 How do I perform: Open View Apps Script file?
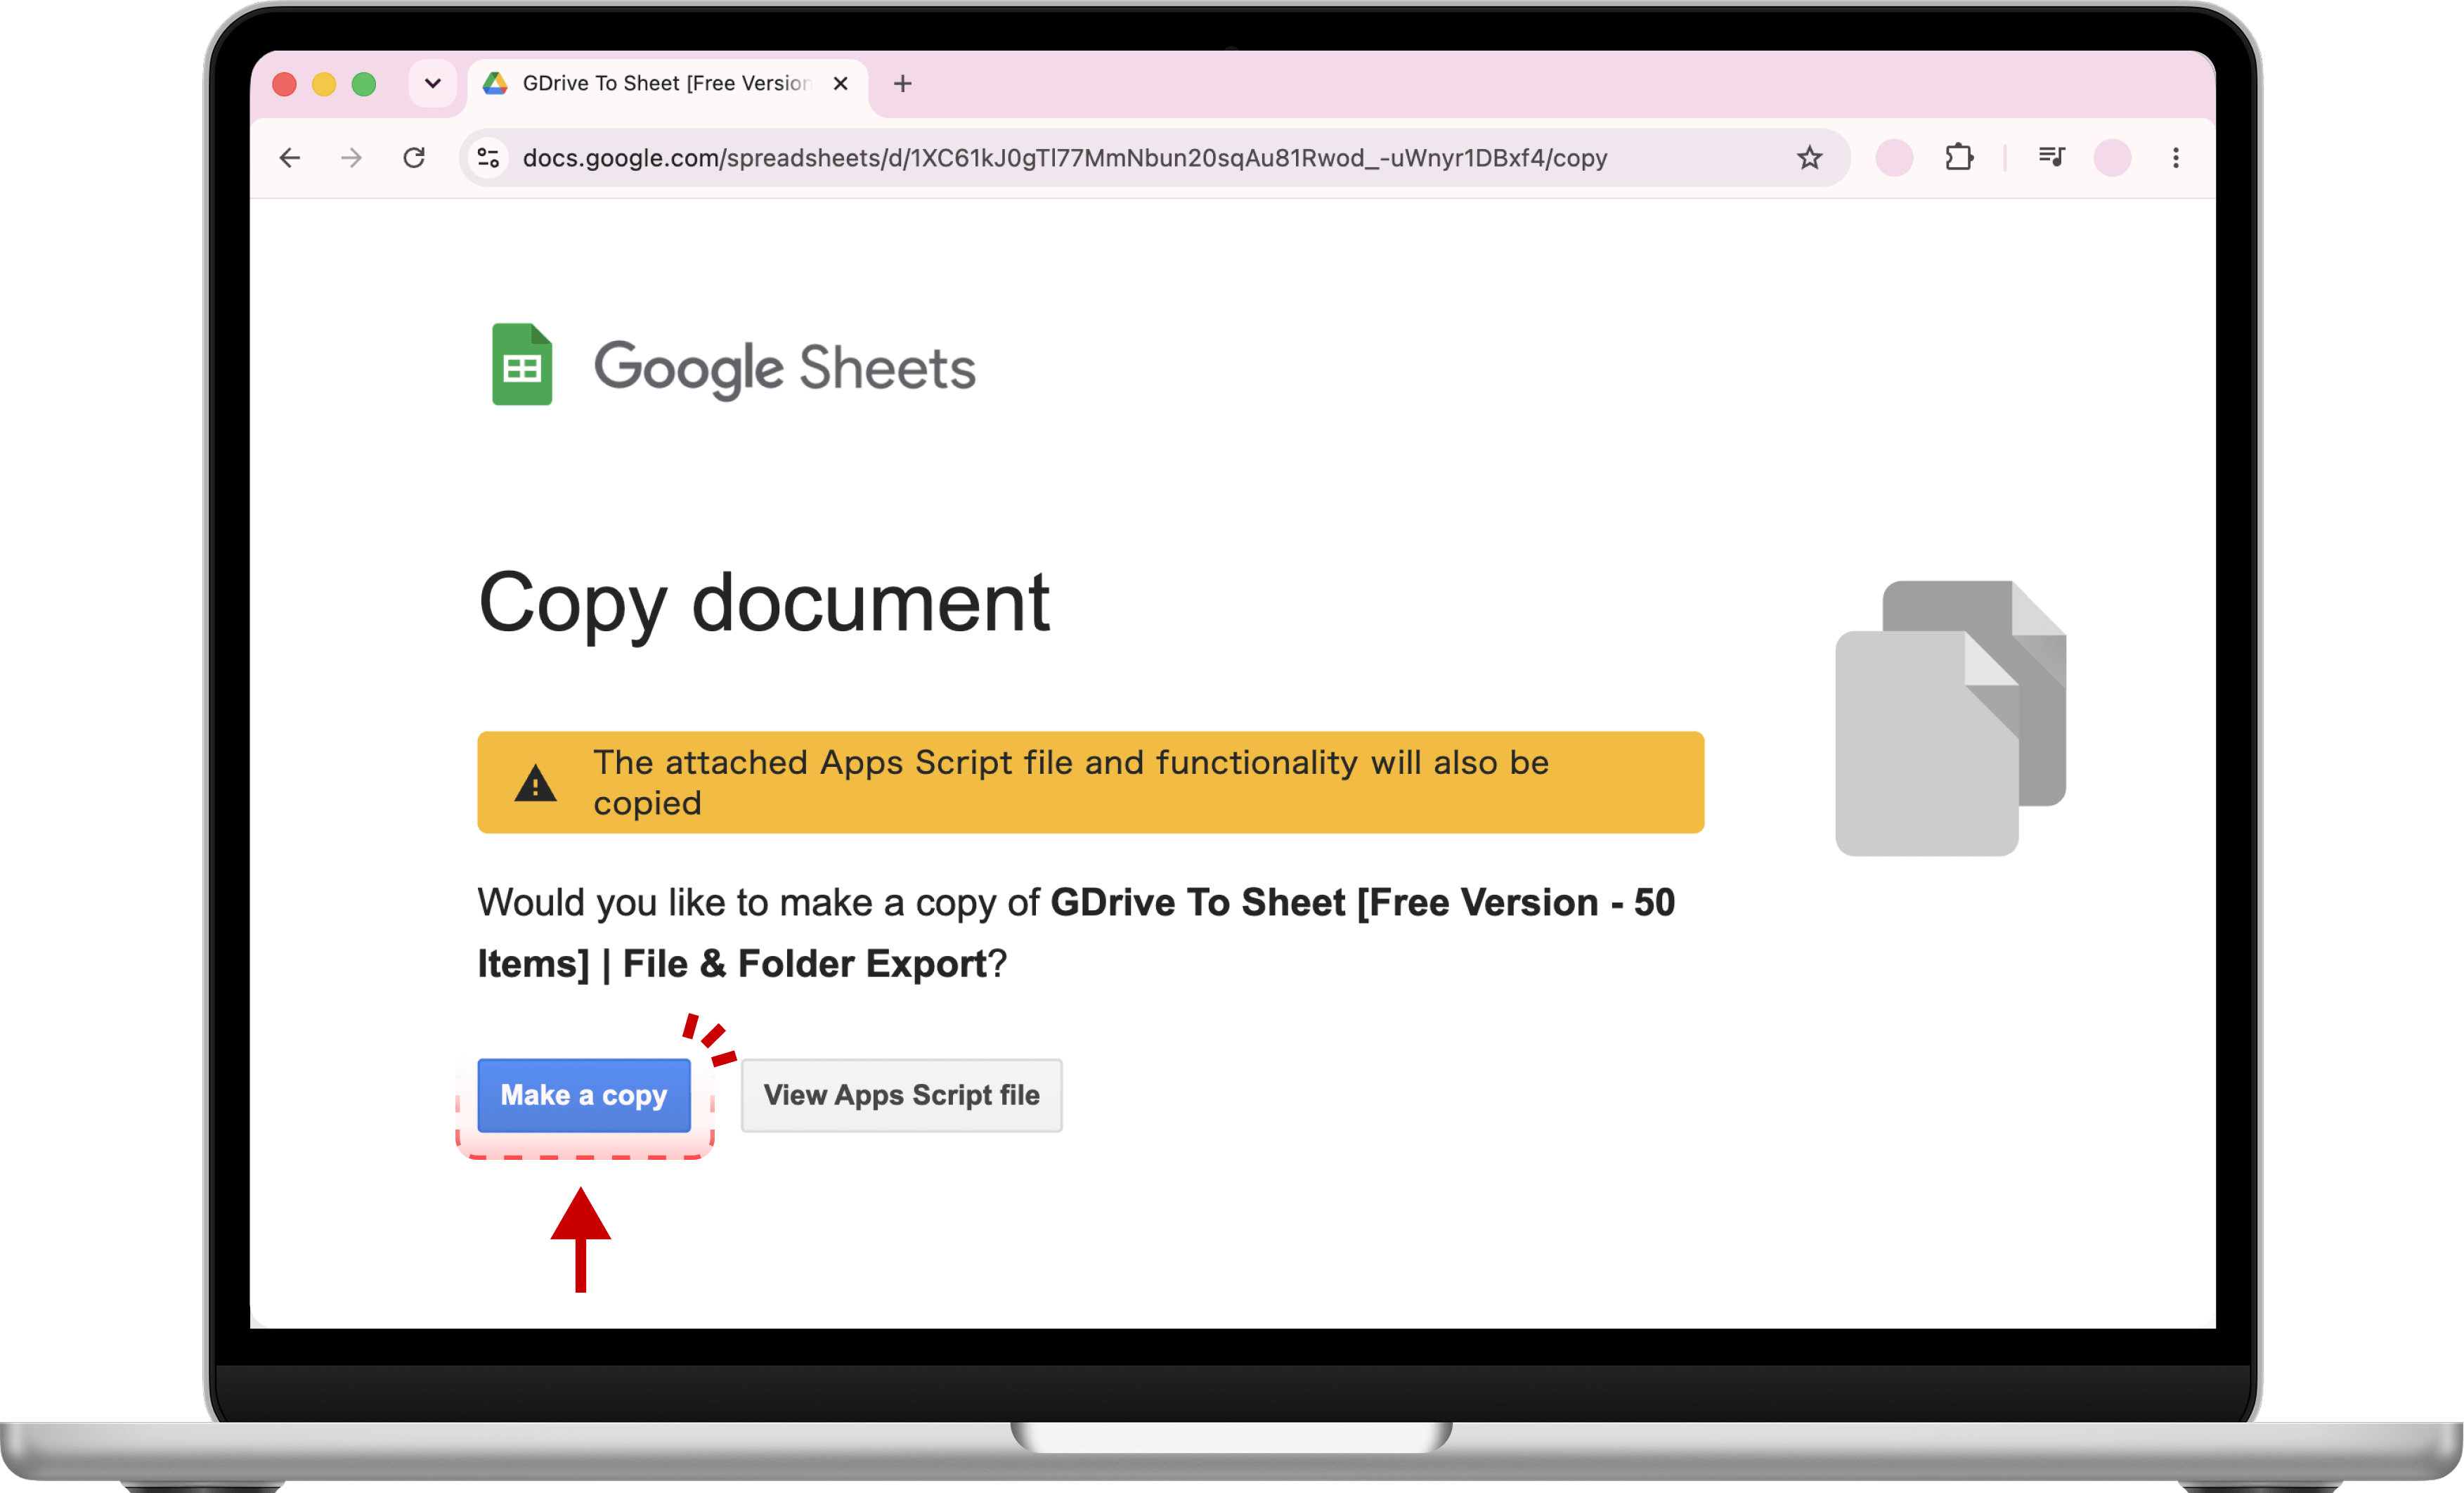[x=901, y=1095]
